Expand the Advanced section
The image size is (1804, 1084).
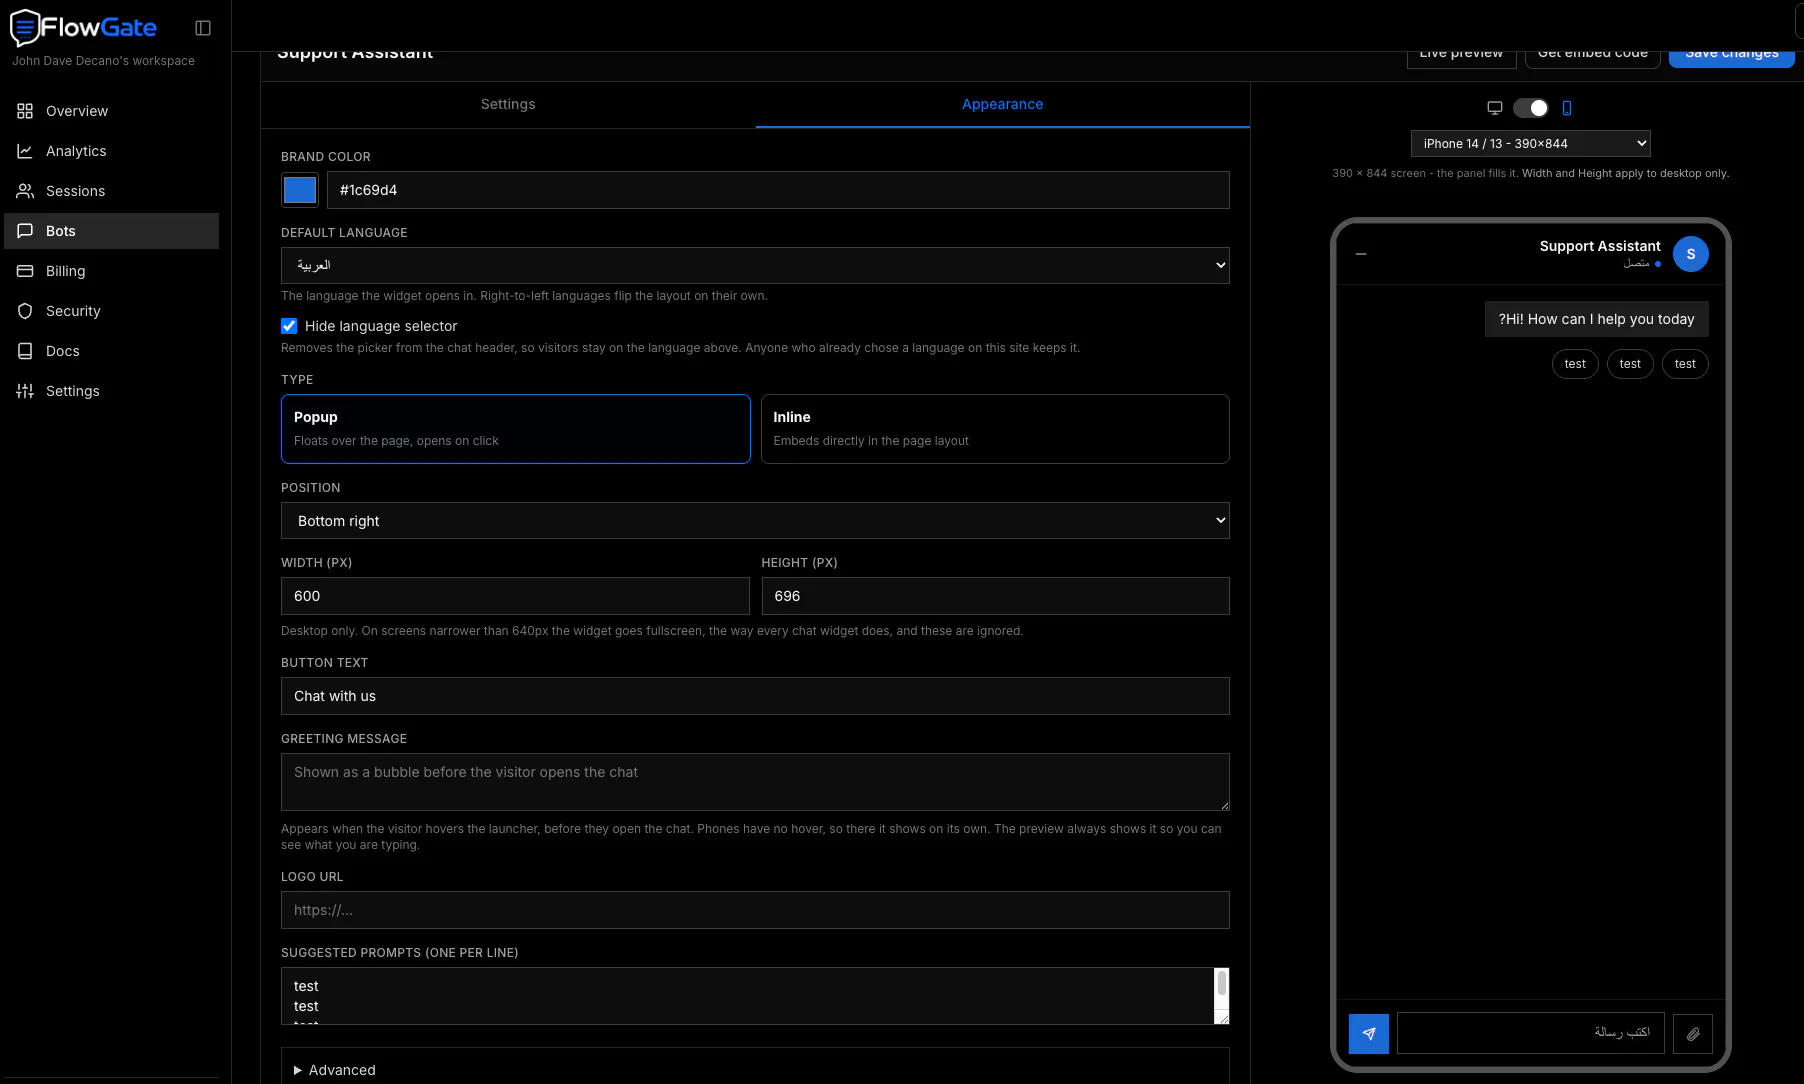click(x=755, y=1070)
